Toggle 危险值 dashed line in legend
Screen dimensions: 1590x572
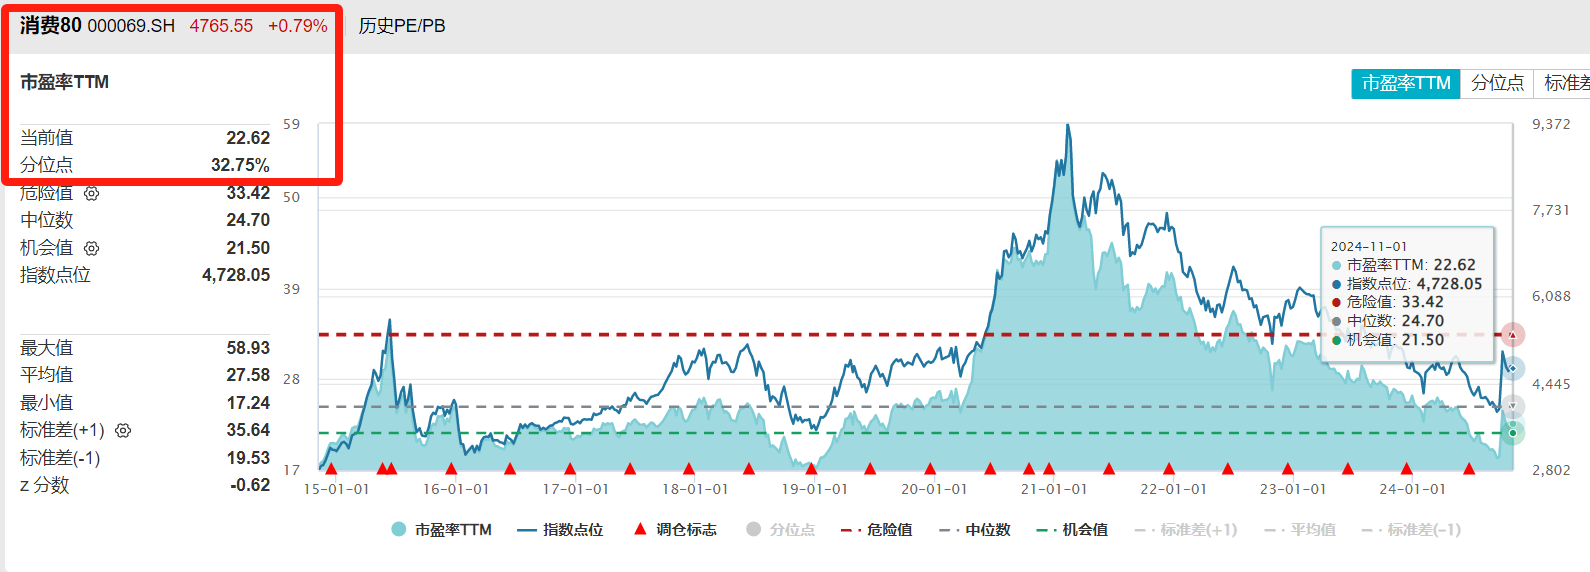(877, 530)
